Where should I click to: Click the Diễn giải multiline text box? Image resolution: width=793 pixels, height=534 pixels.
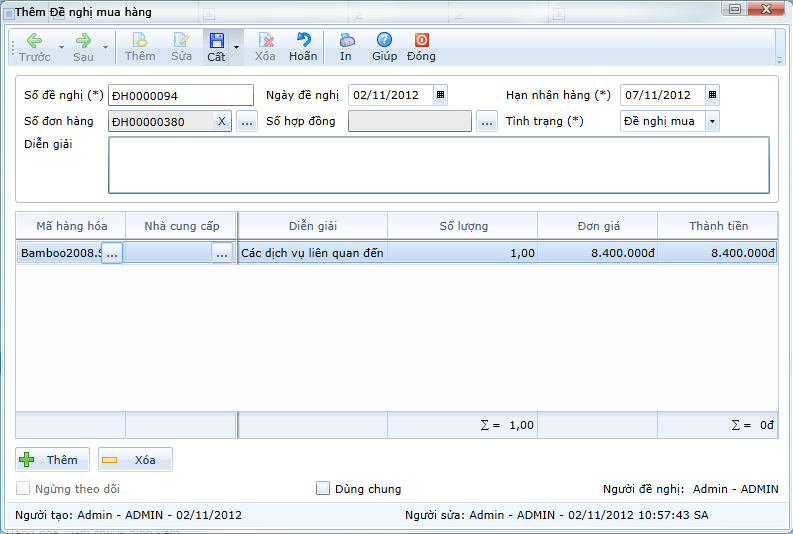click(x=438, y=164)
